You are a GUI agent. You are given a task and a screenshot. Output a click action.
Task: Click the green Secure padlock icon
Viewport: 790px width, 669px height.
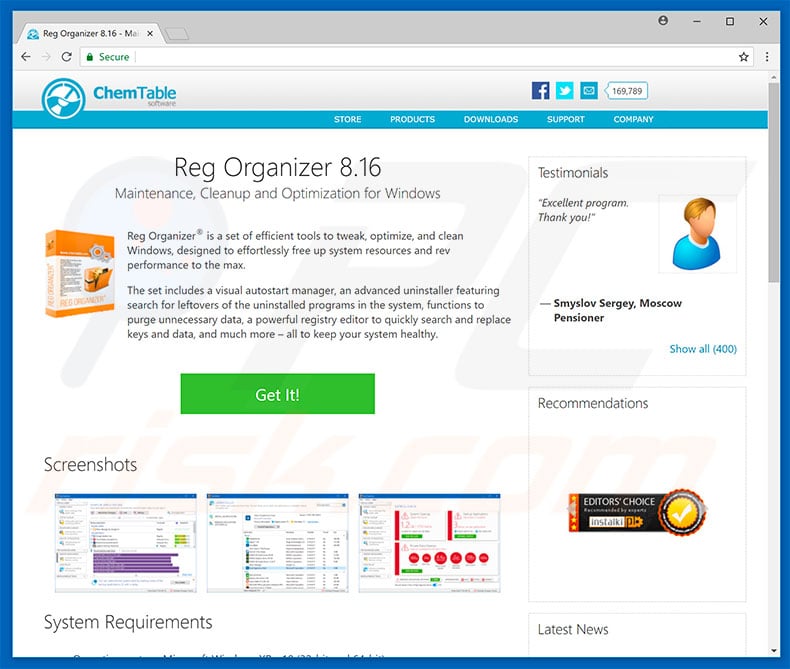point(90,57)
